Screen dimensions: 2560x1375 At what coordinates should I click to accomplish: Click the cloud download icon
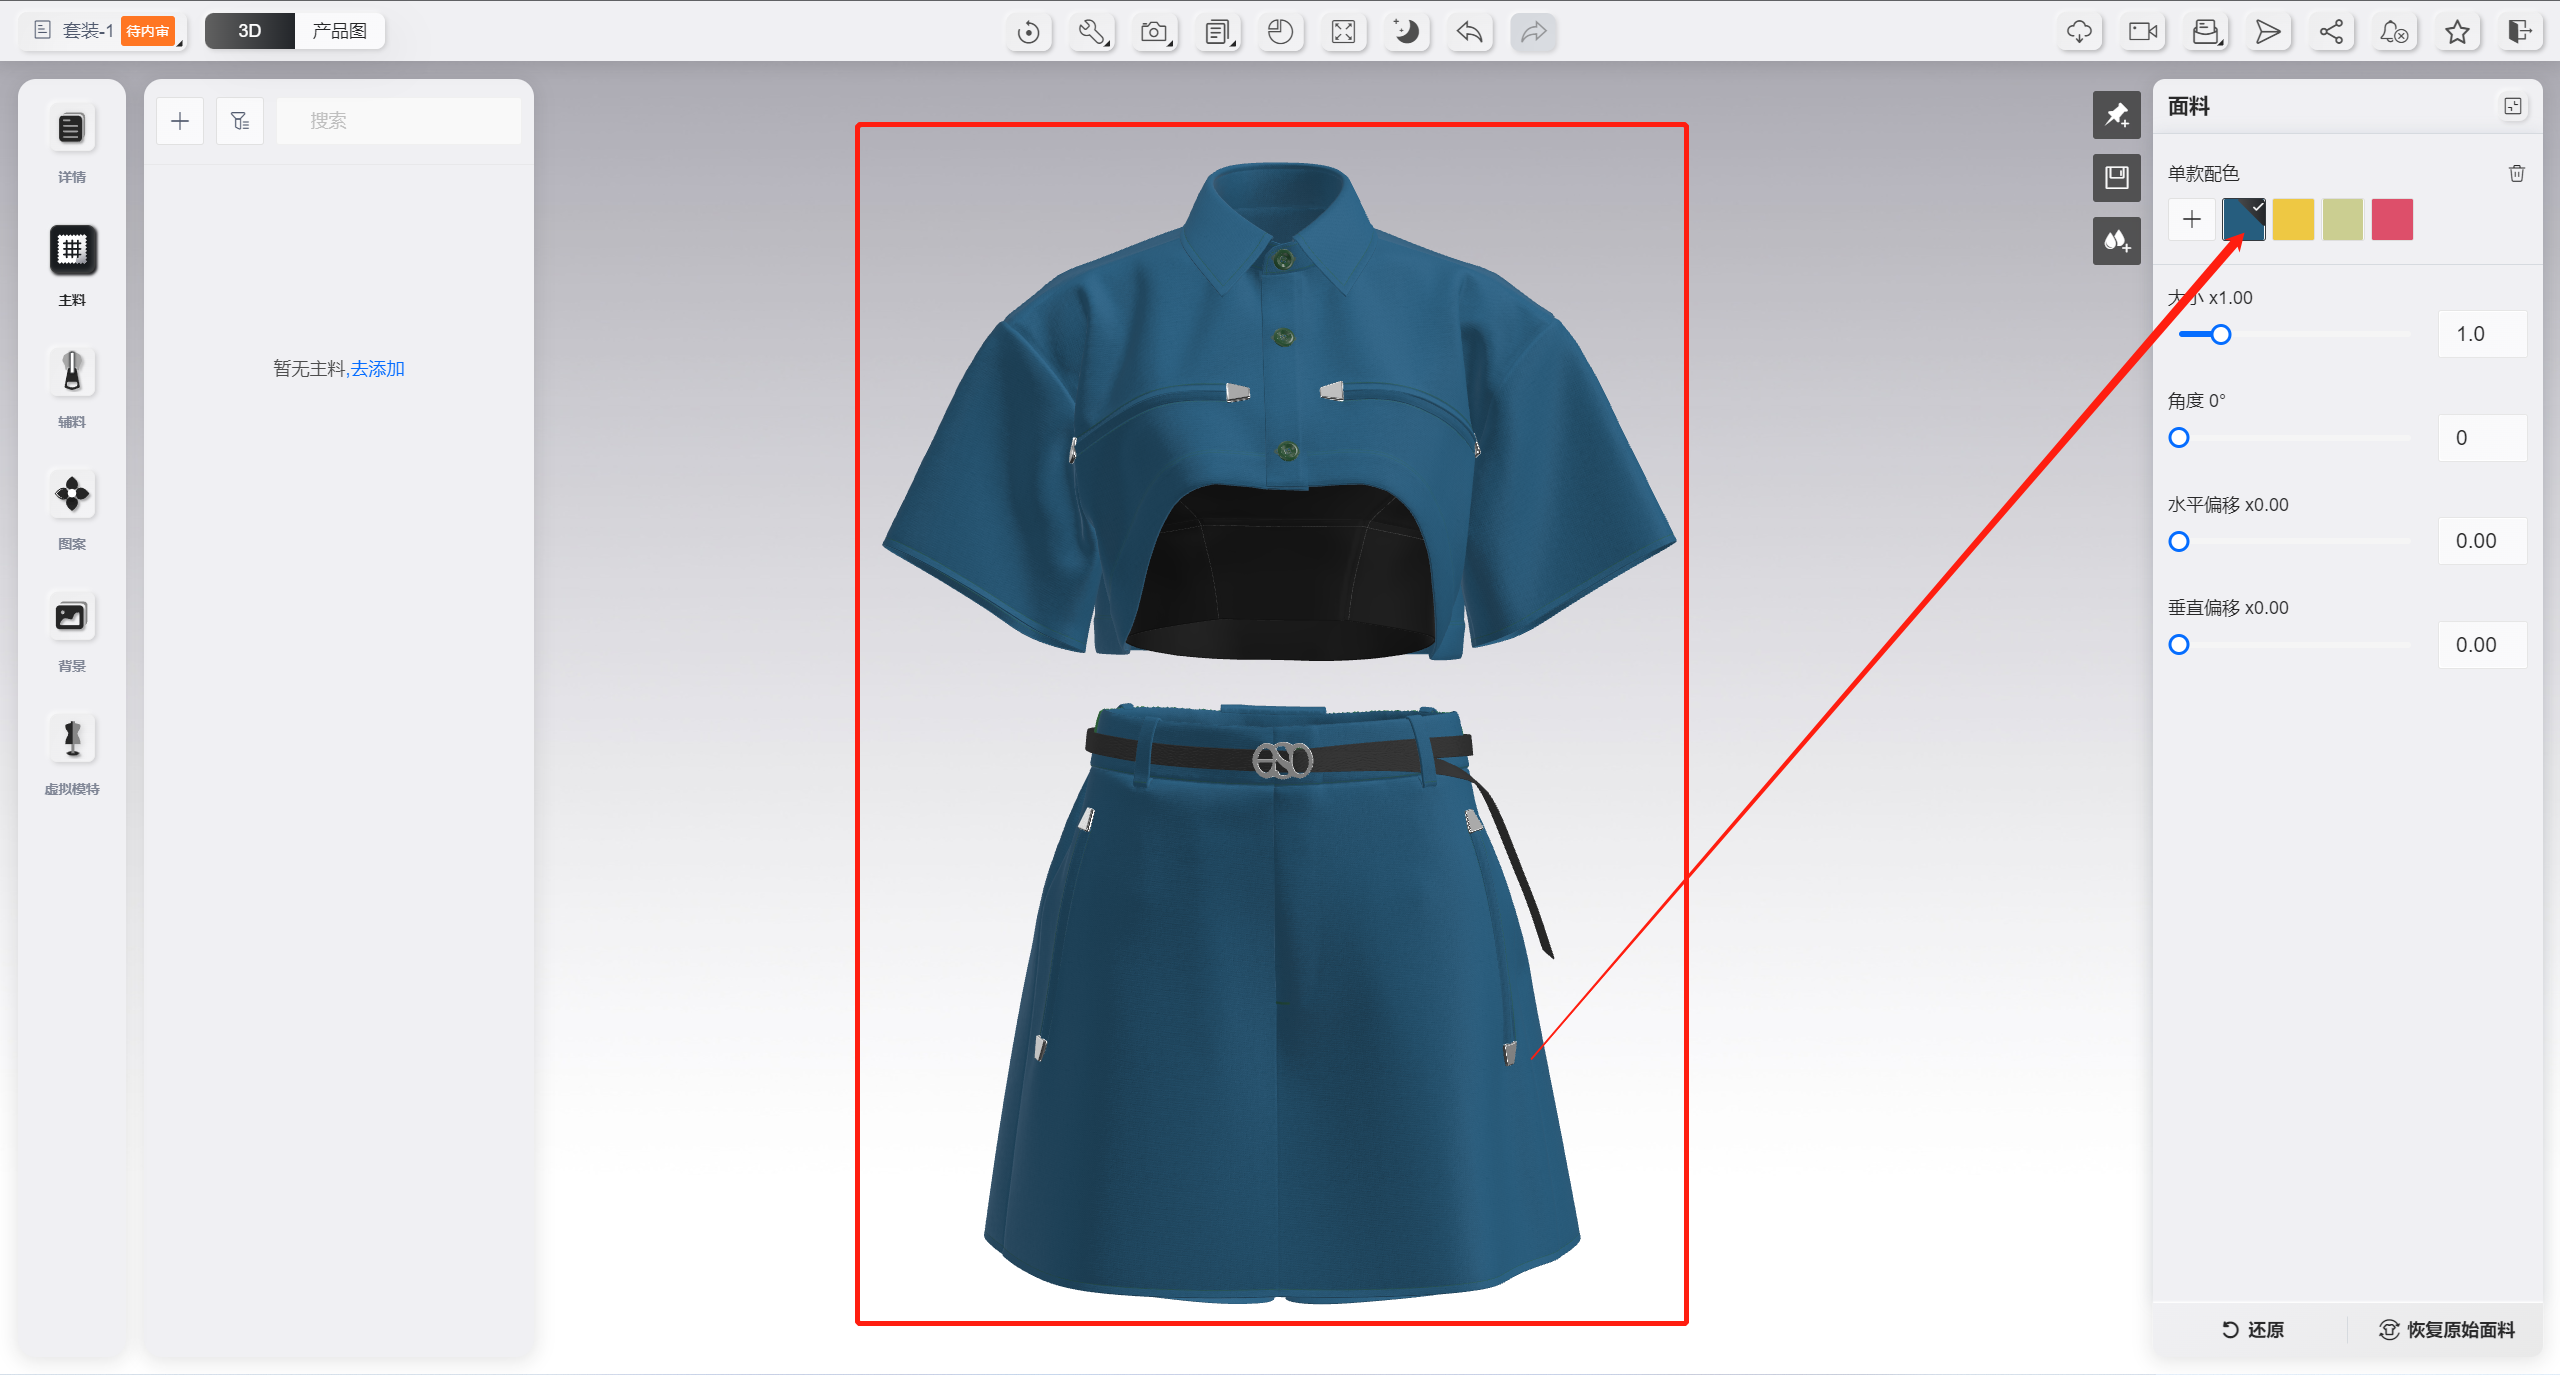(x=2079, y=32)
